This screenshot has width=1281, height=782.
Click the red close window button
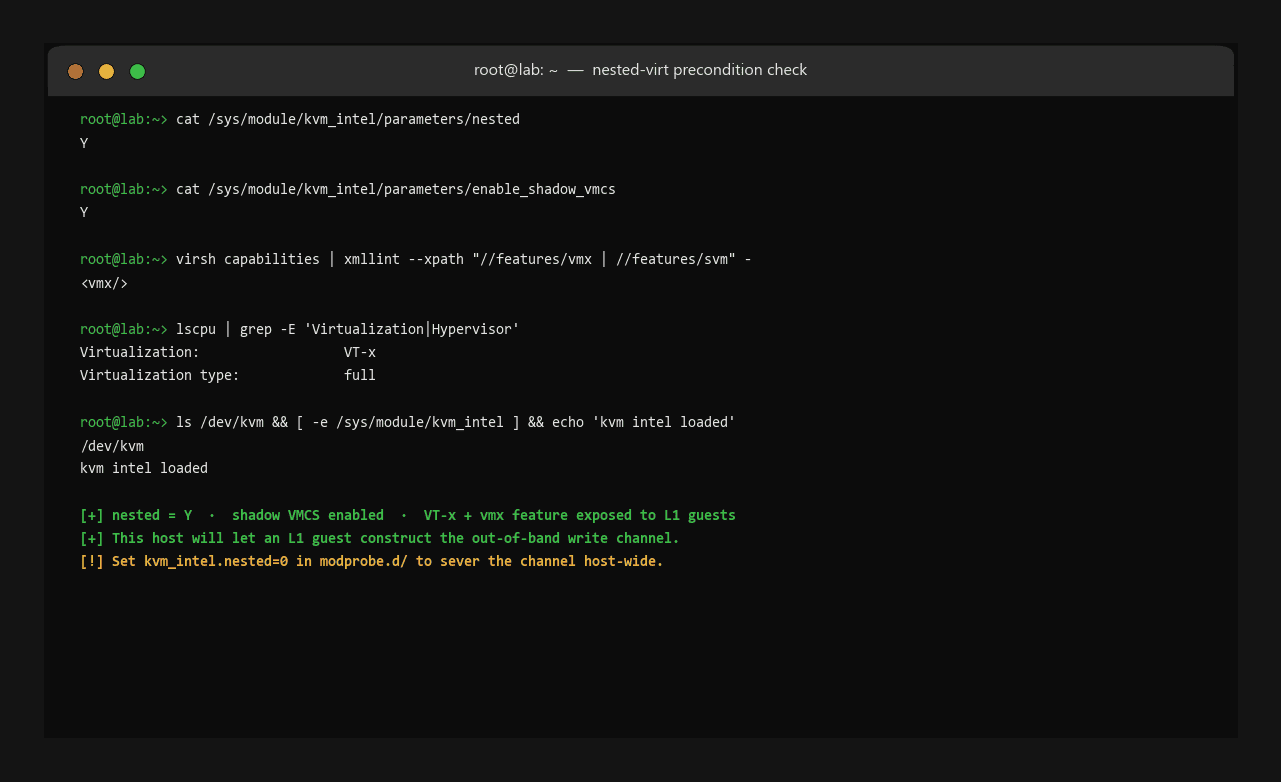point(75,71)
